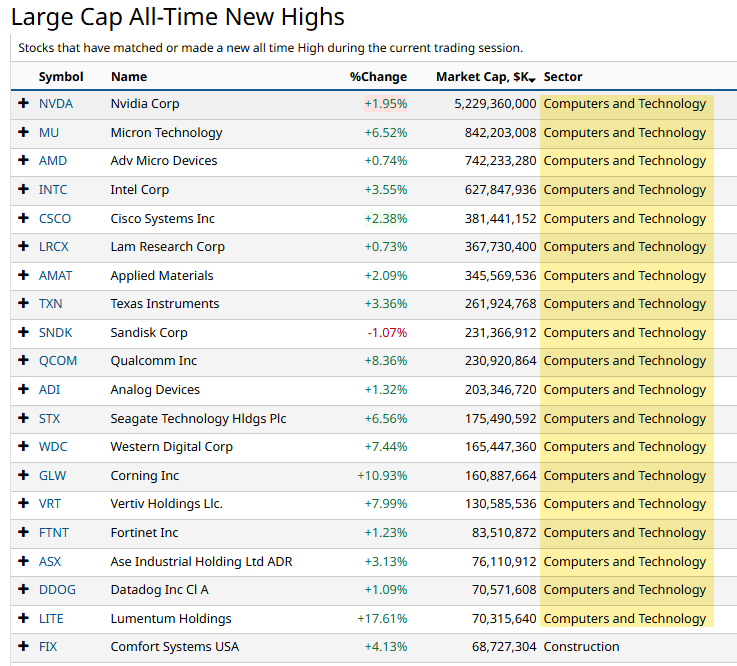Open the QCOM symbol link
This screenshot has height=666, width=737.
[58, 360]
